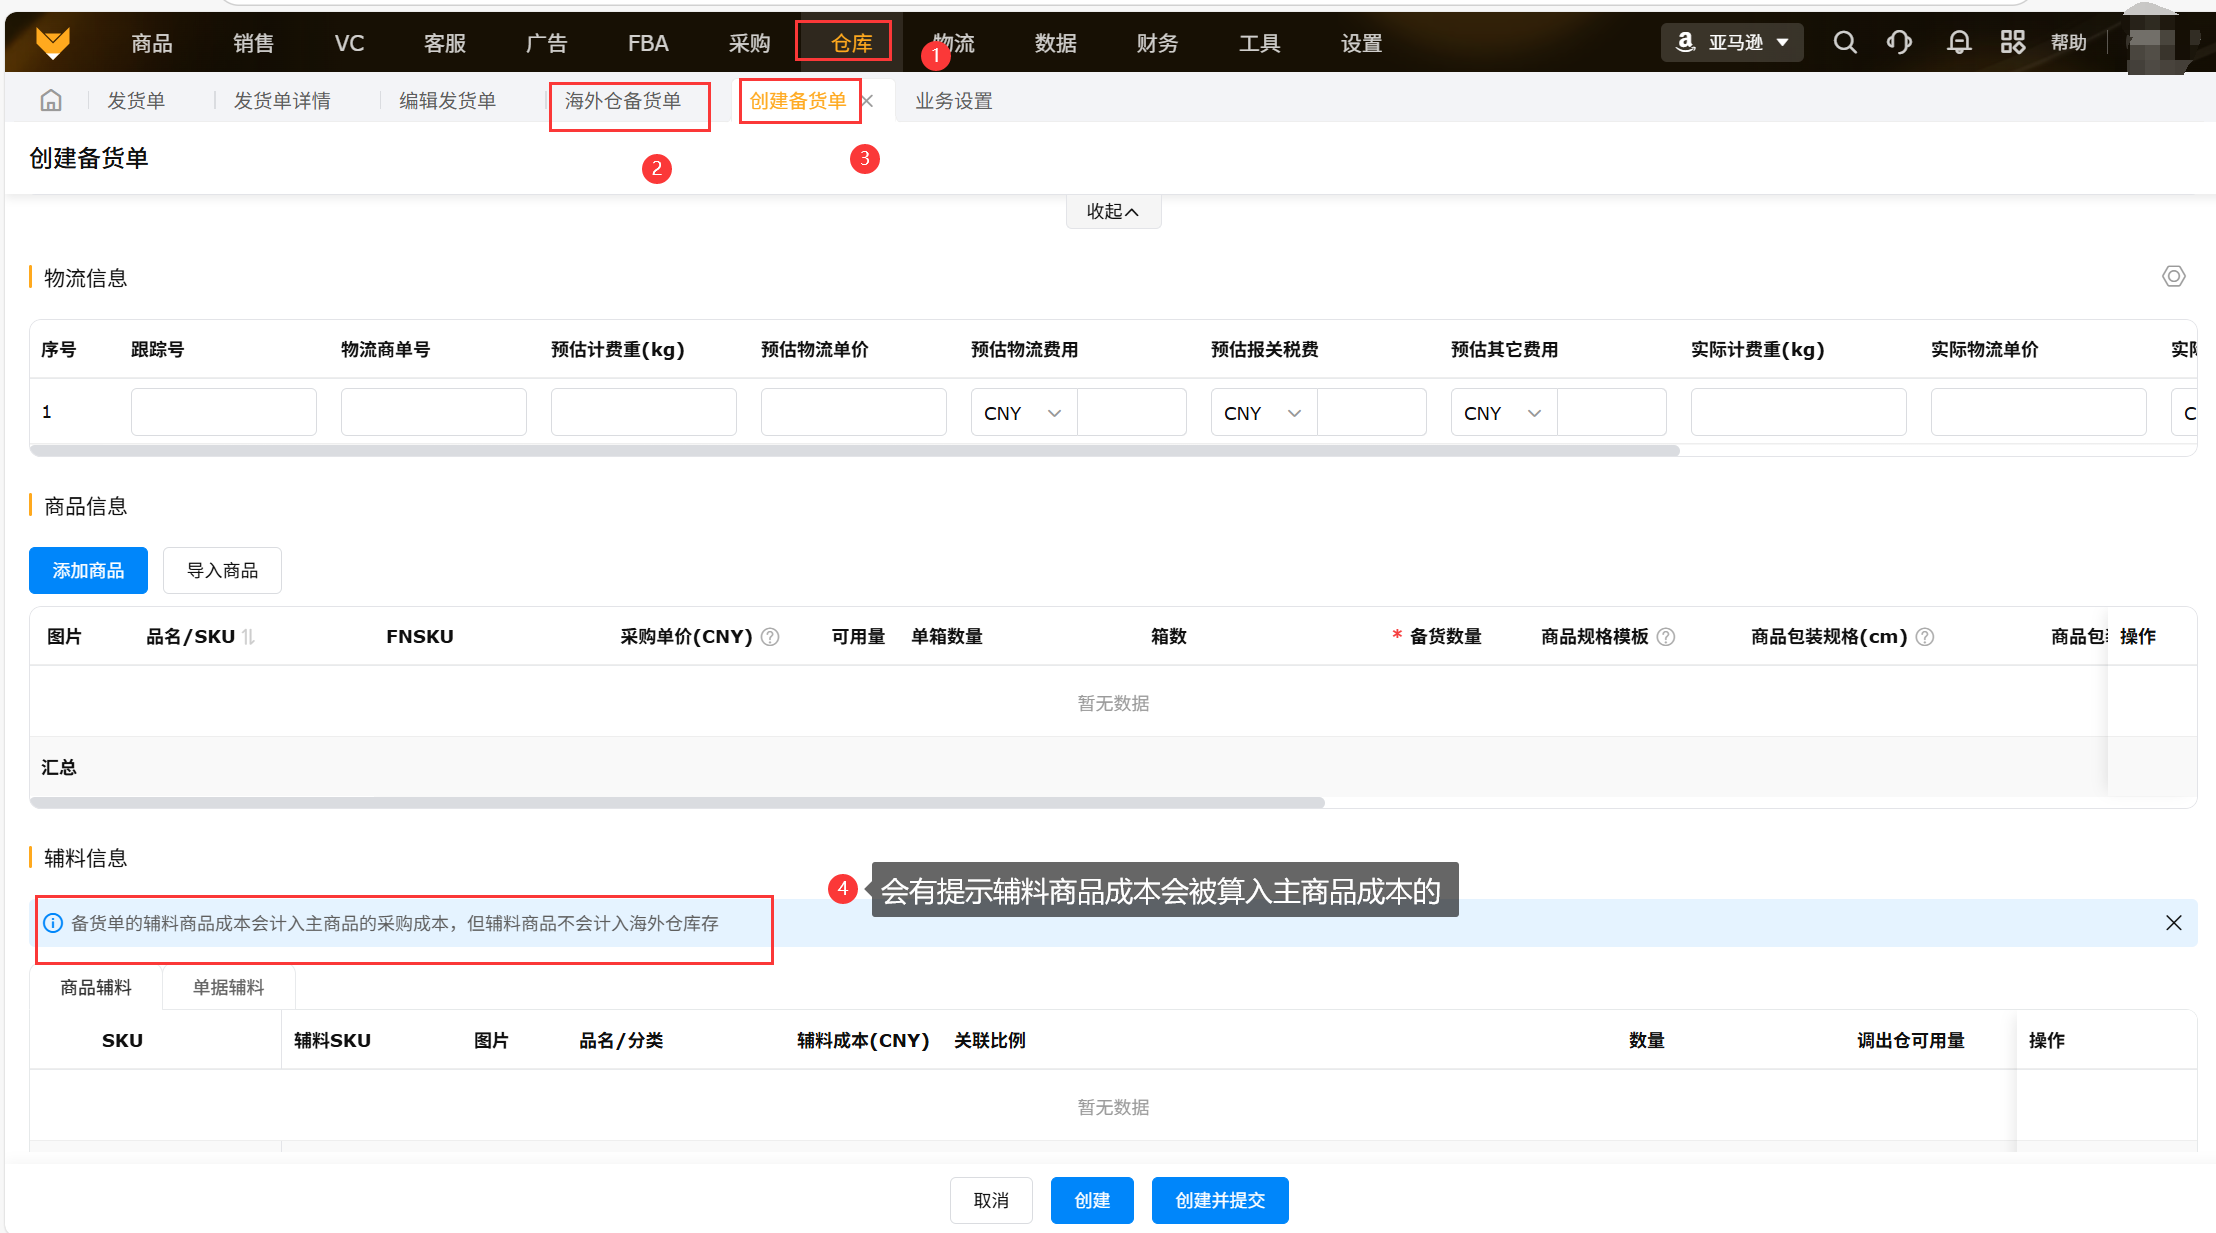
Task: Click help icon beside 商品规格模板
Action: [1666, 637]
